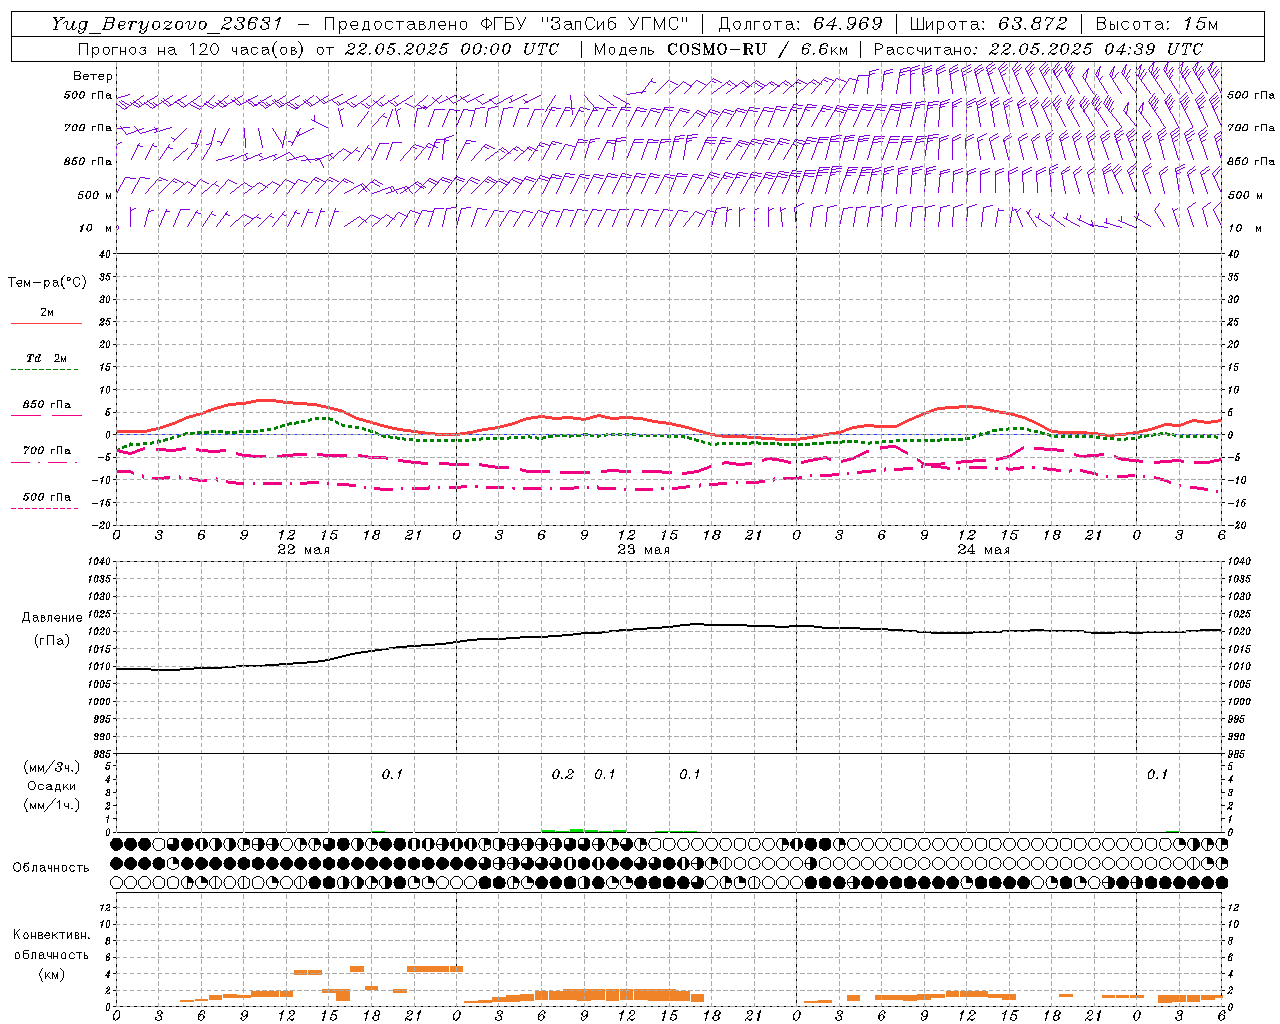Click the 700 гПа temperature legend entry
The image size is (1280, 1024).
pos(47,450)
